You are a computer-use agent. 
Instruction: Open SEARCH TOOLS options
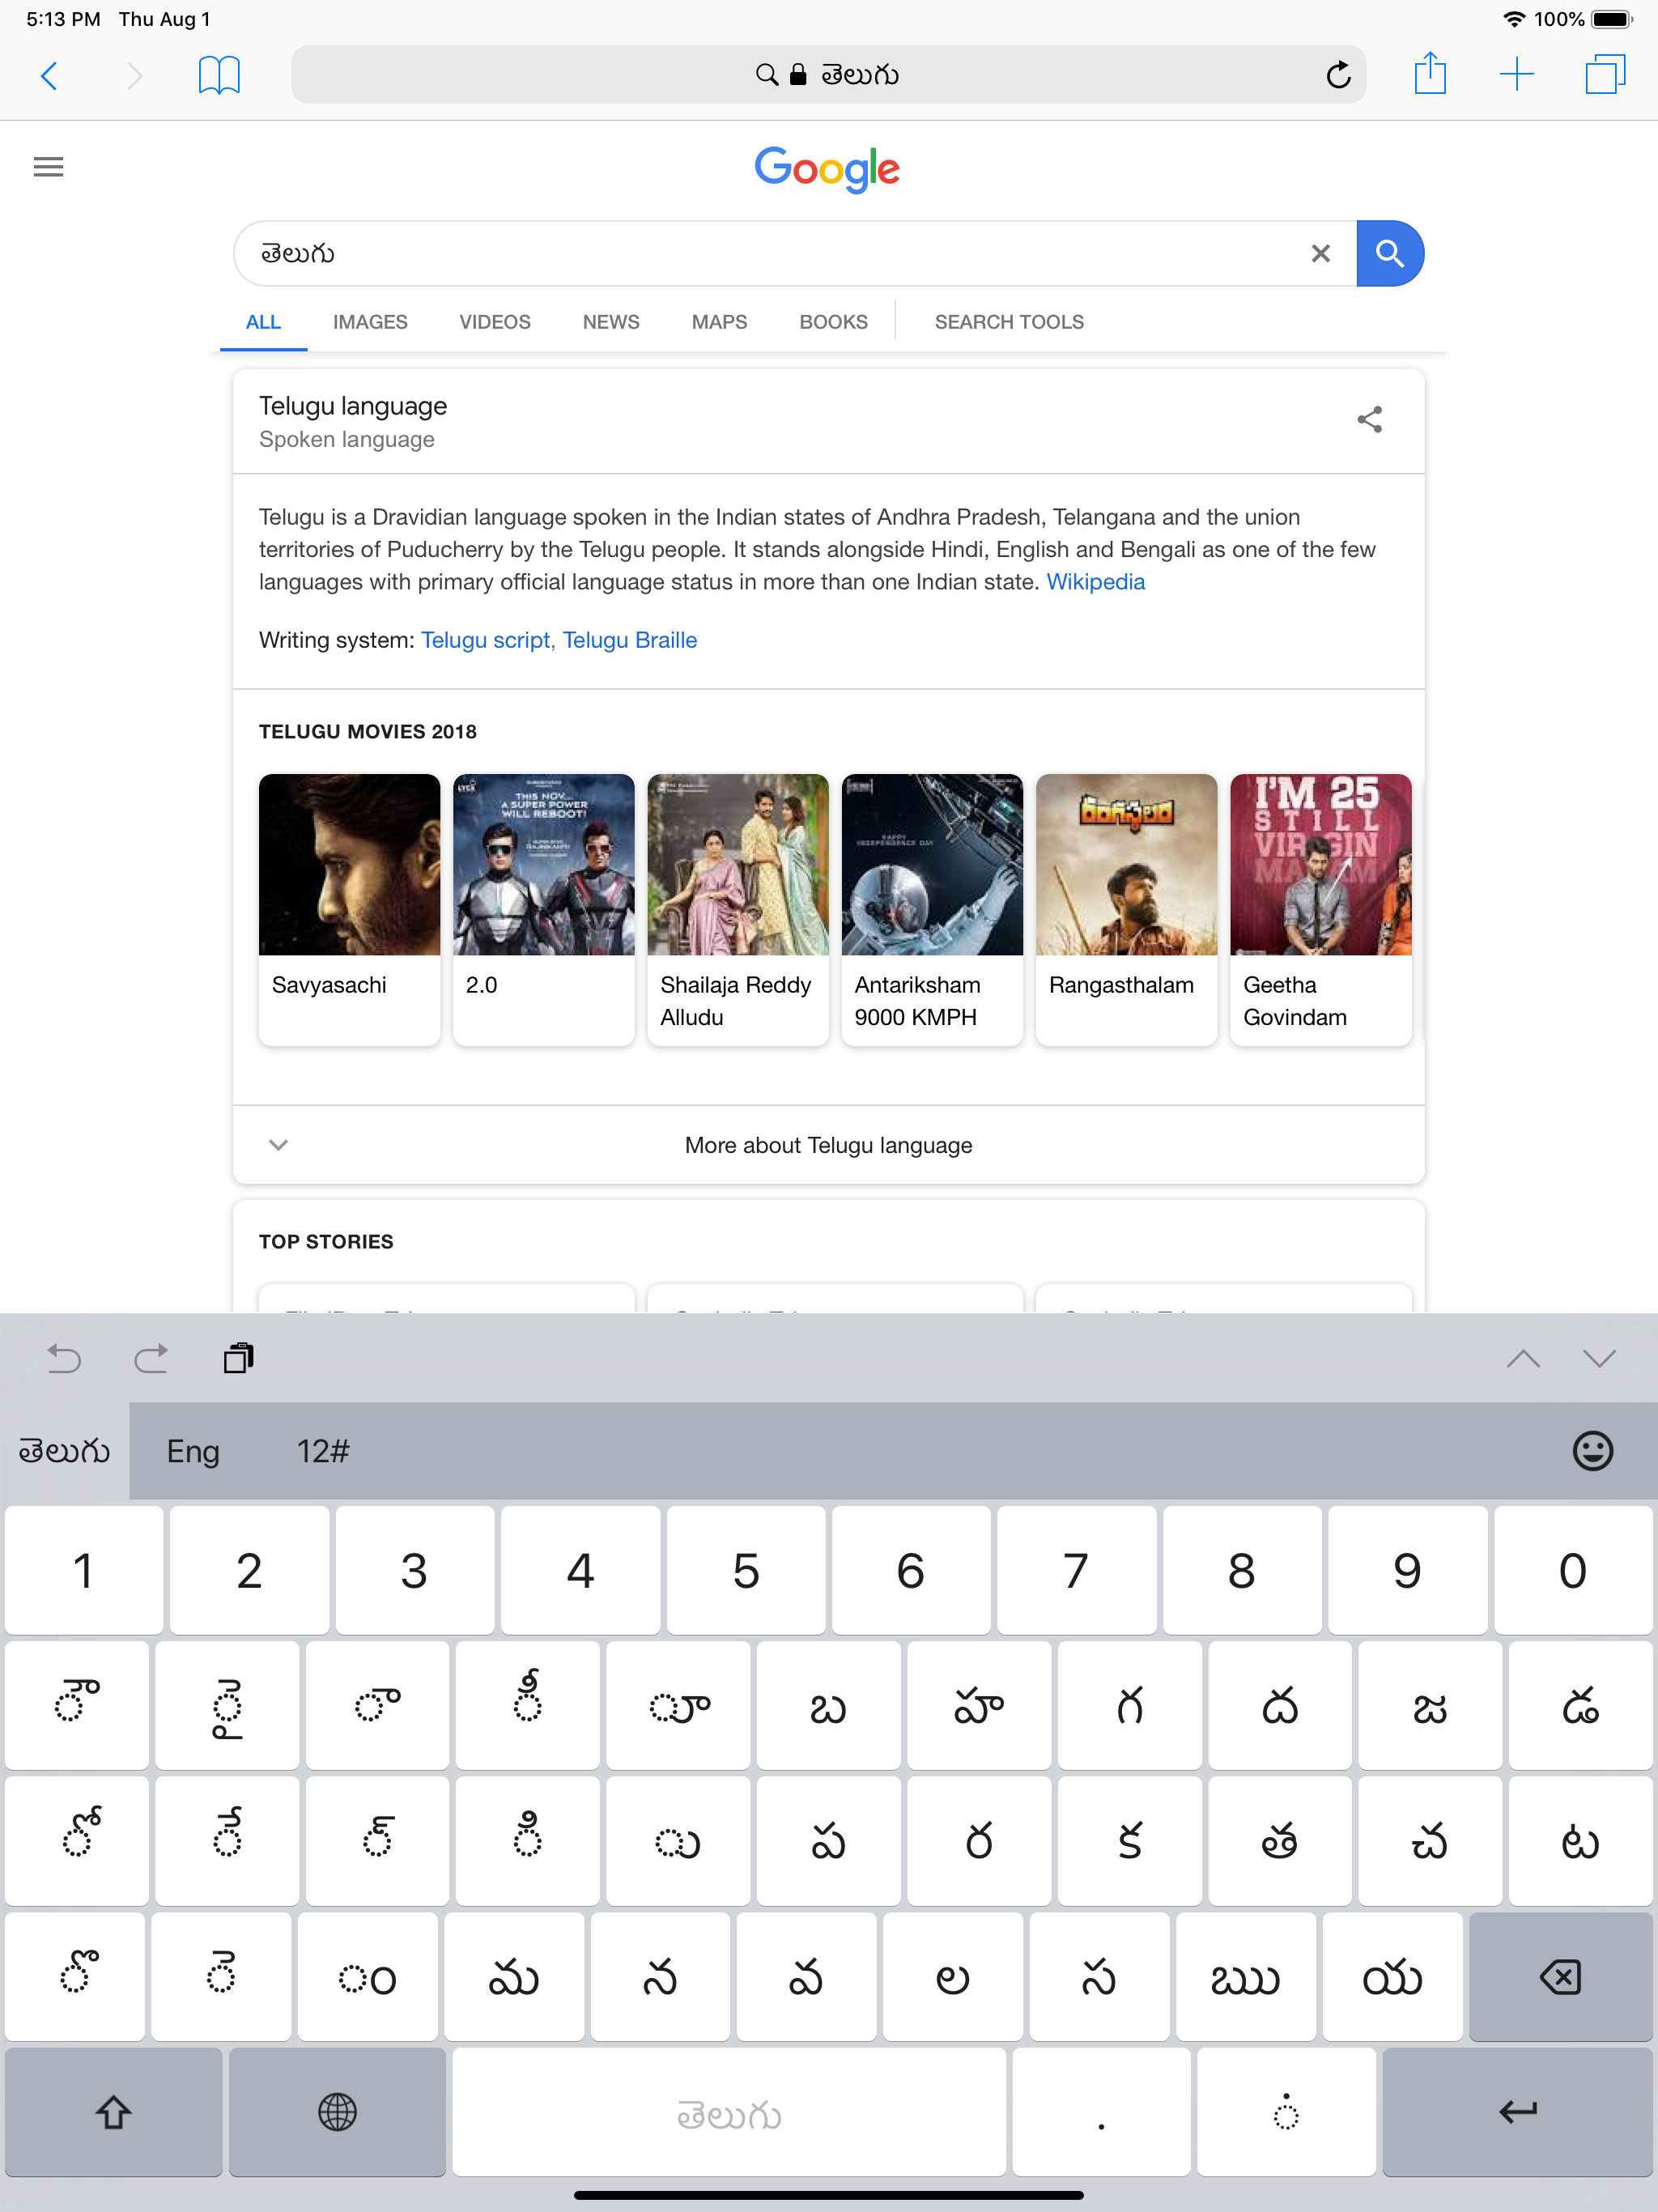(x=1009, y=322)
